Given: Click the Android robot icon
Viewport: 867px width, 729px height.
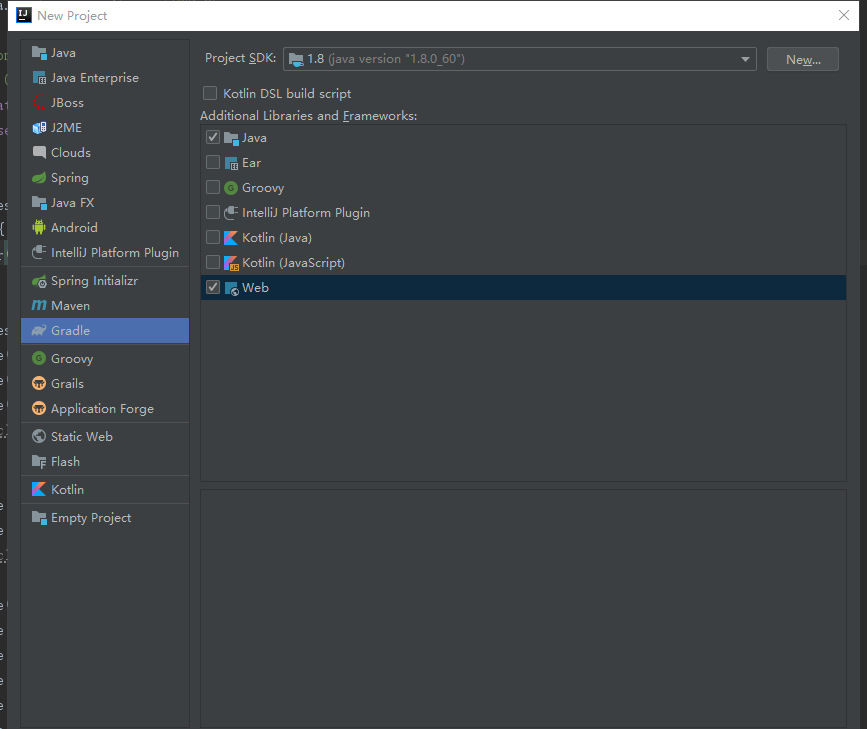Looking at the screenshot, I should click(39, 227).
